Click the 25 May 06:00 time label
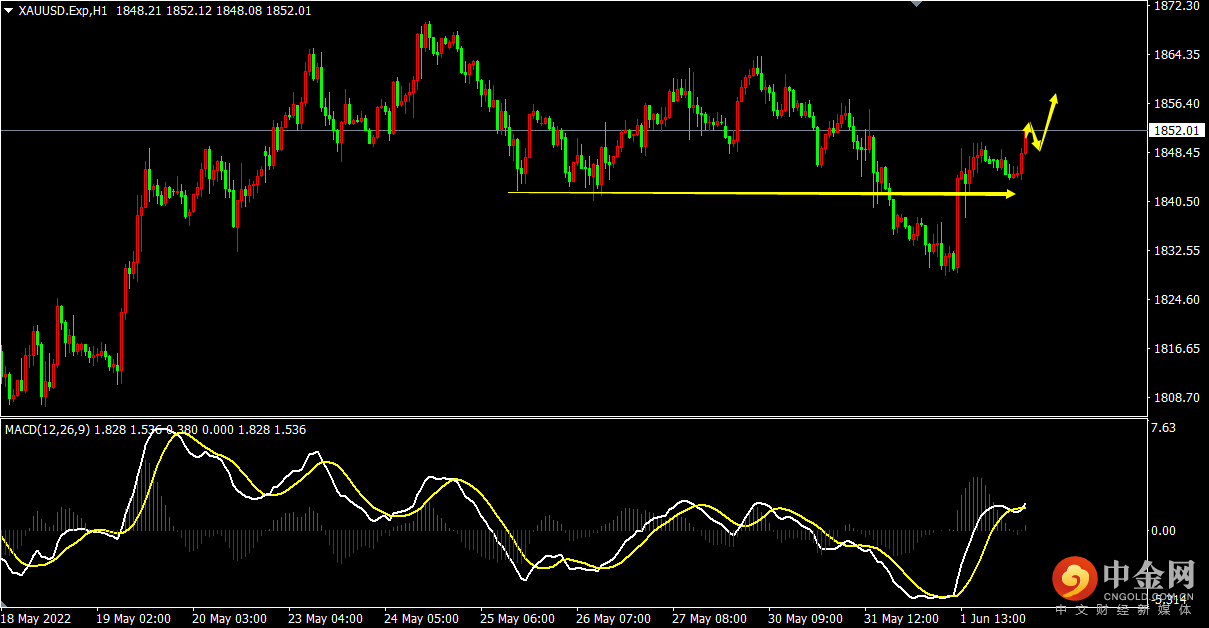 [x=517, y=619]
